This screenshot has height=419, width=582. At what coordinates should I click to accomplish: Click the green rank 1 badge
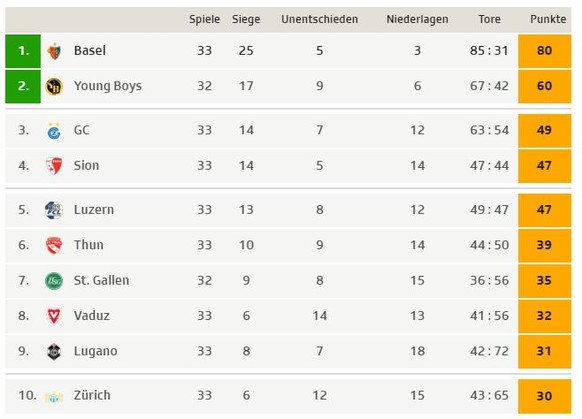click(23, 51)
